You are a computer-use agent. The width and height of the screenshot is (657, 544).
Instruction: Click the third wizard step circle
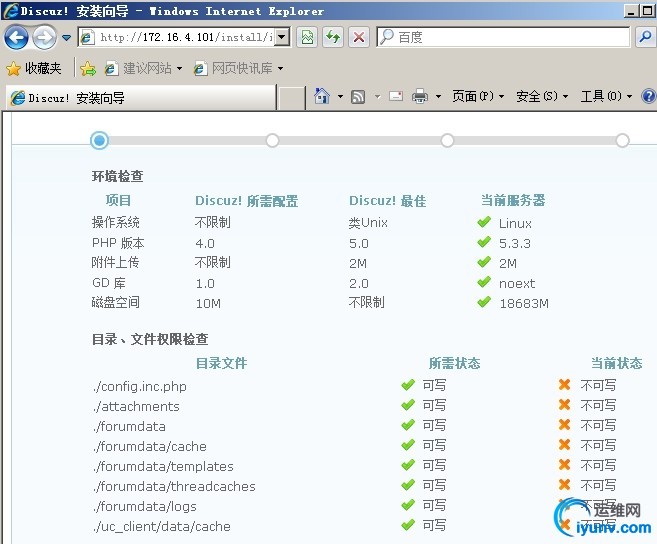tap(447, 140)
